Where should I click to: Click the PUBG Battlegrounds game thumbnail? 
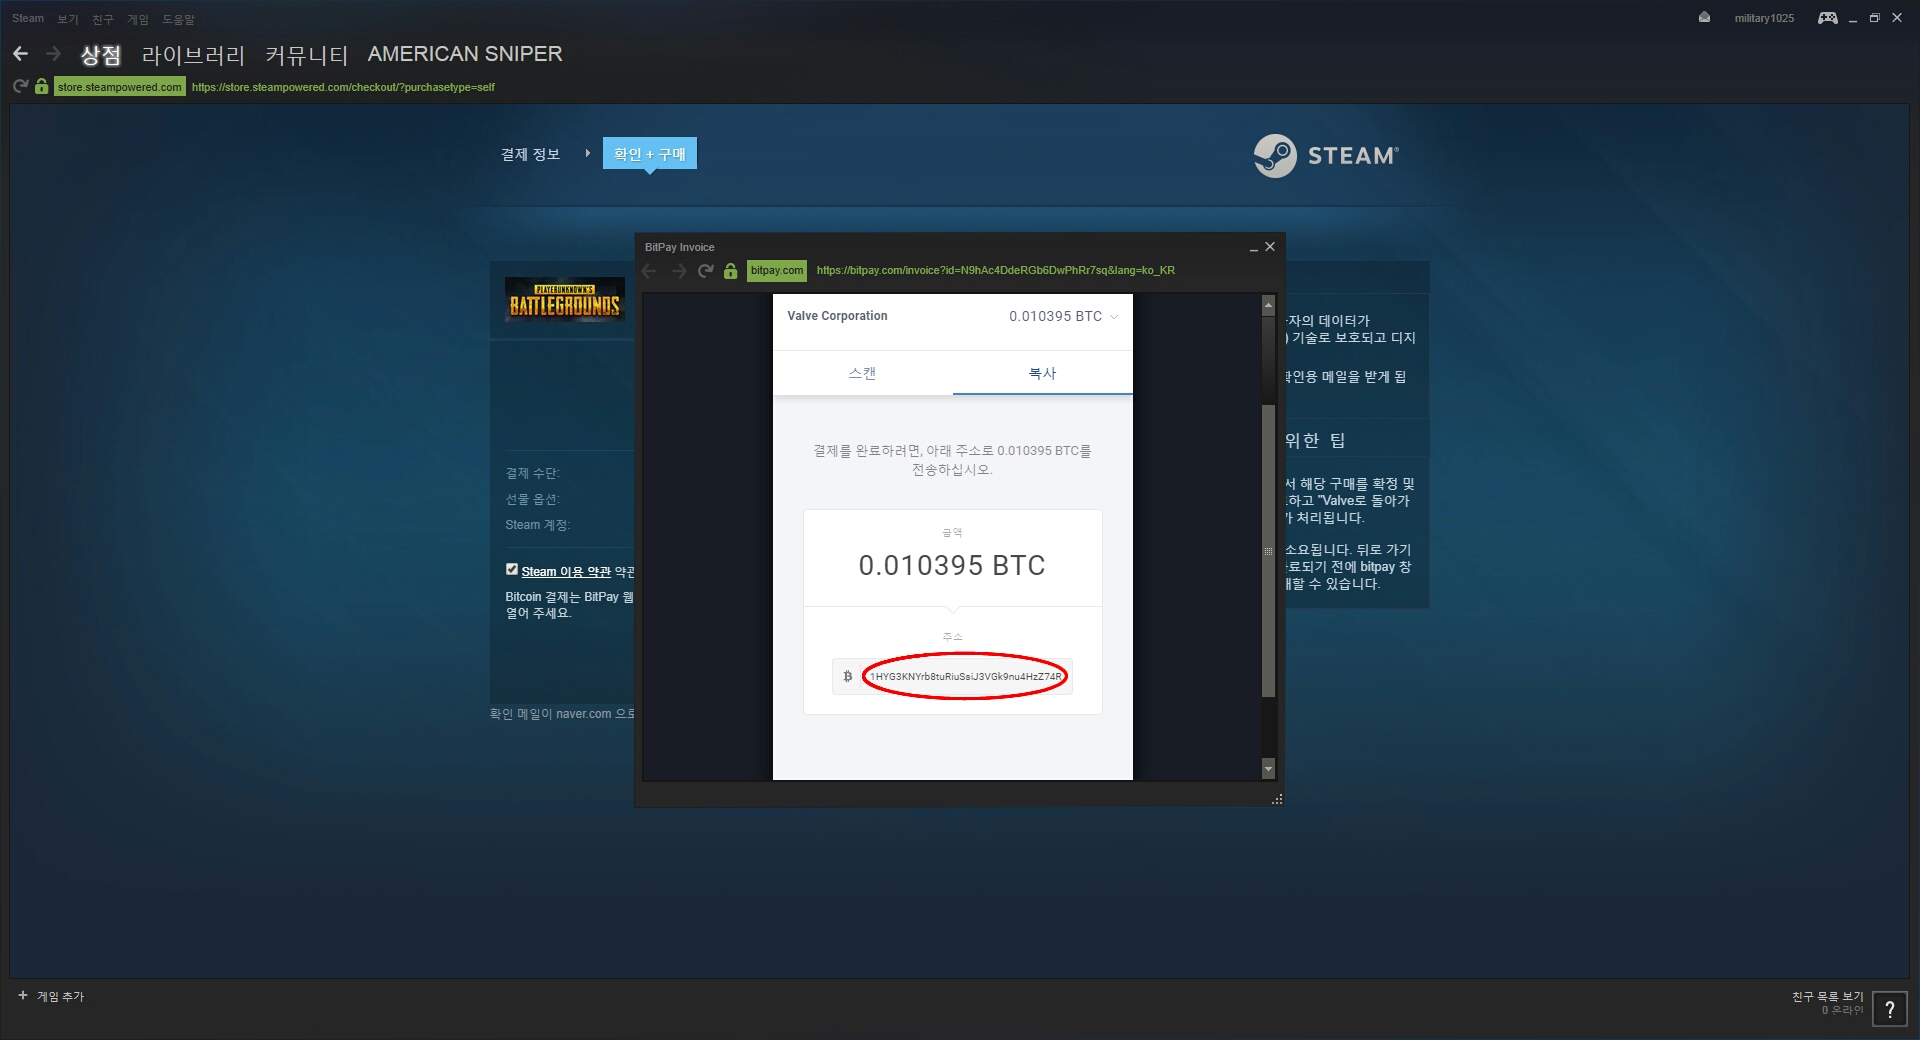pos(565,299)
